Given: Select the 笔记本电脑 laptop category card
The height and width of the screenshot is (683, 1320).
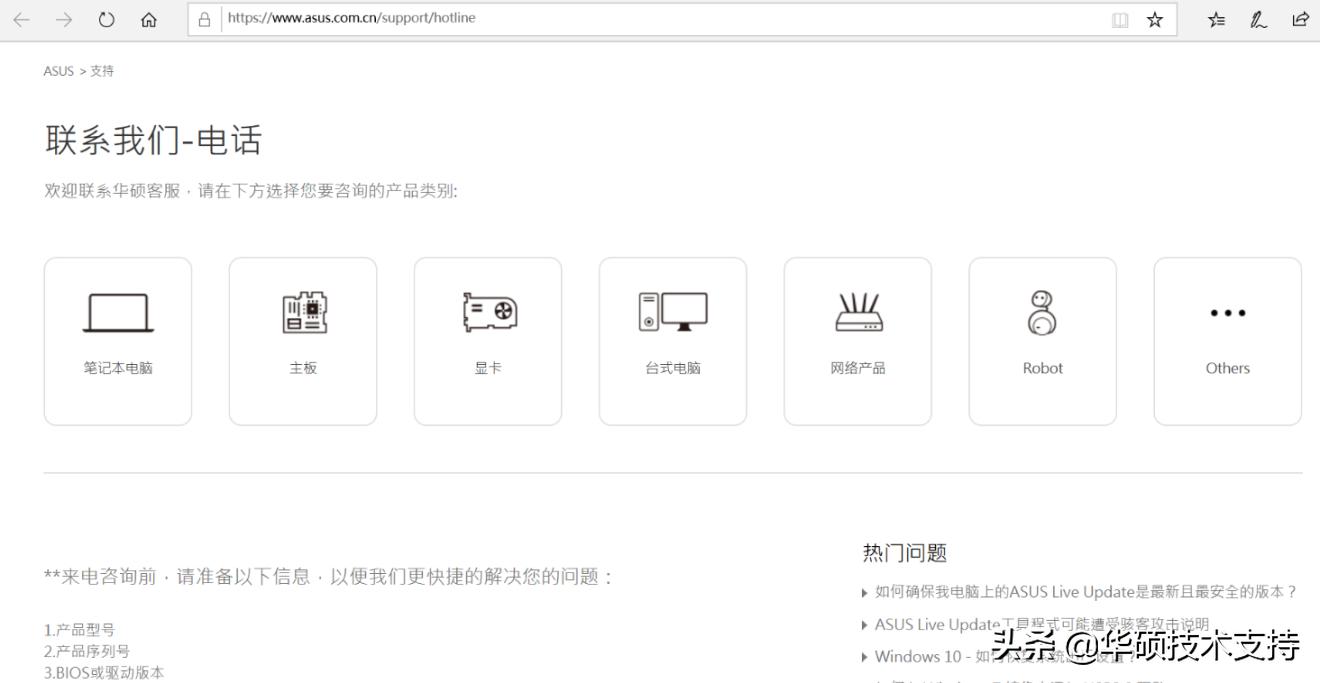Looking at the screenshot, I should click(x=117, y=340).
